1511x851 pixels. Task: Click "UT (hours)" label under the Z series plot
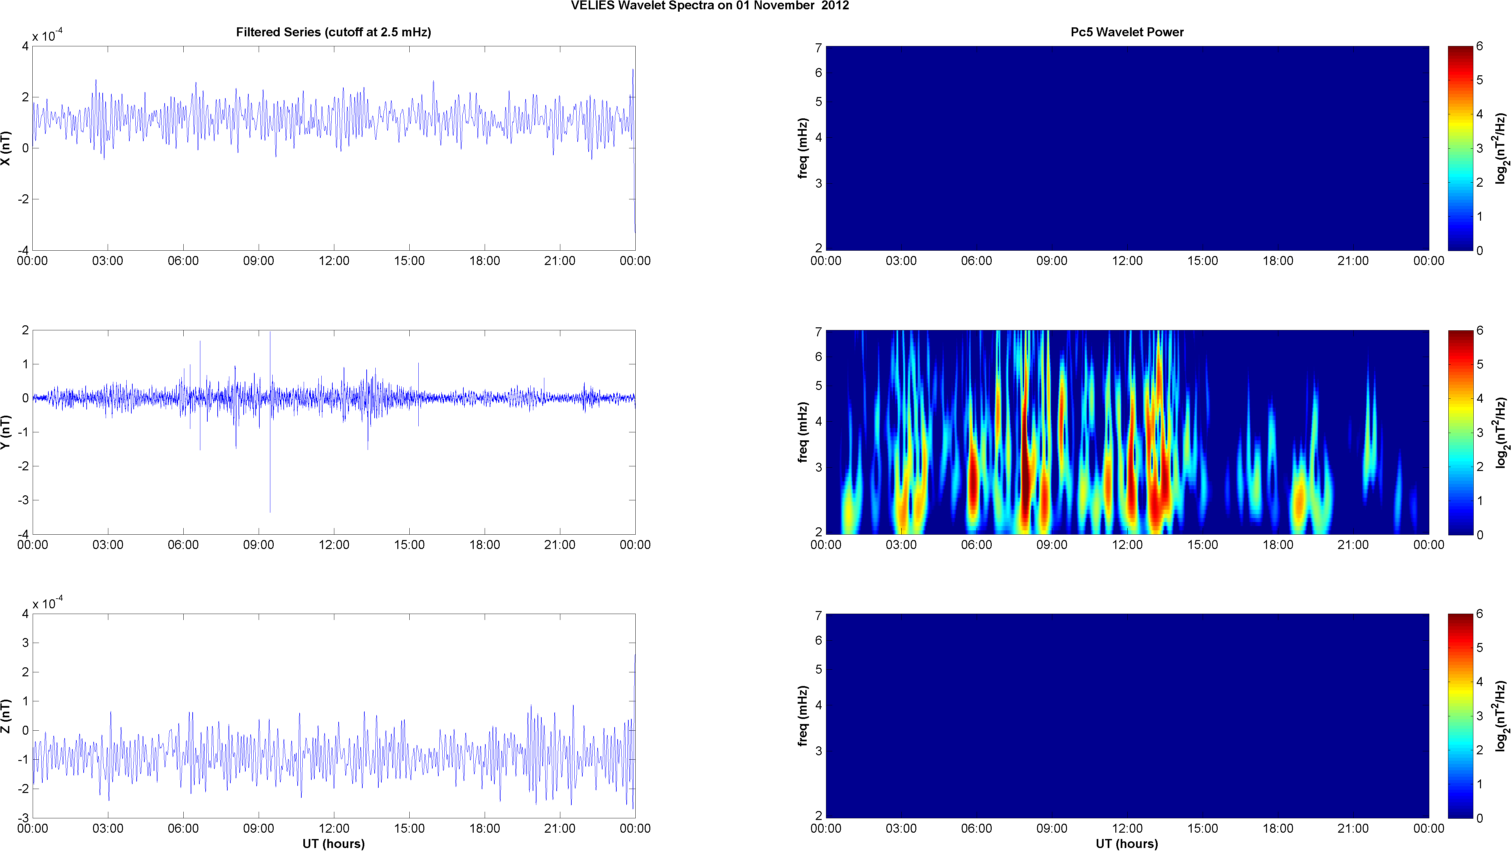pyautogui.click(x=333, y=844)
